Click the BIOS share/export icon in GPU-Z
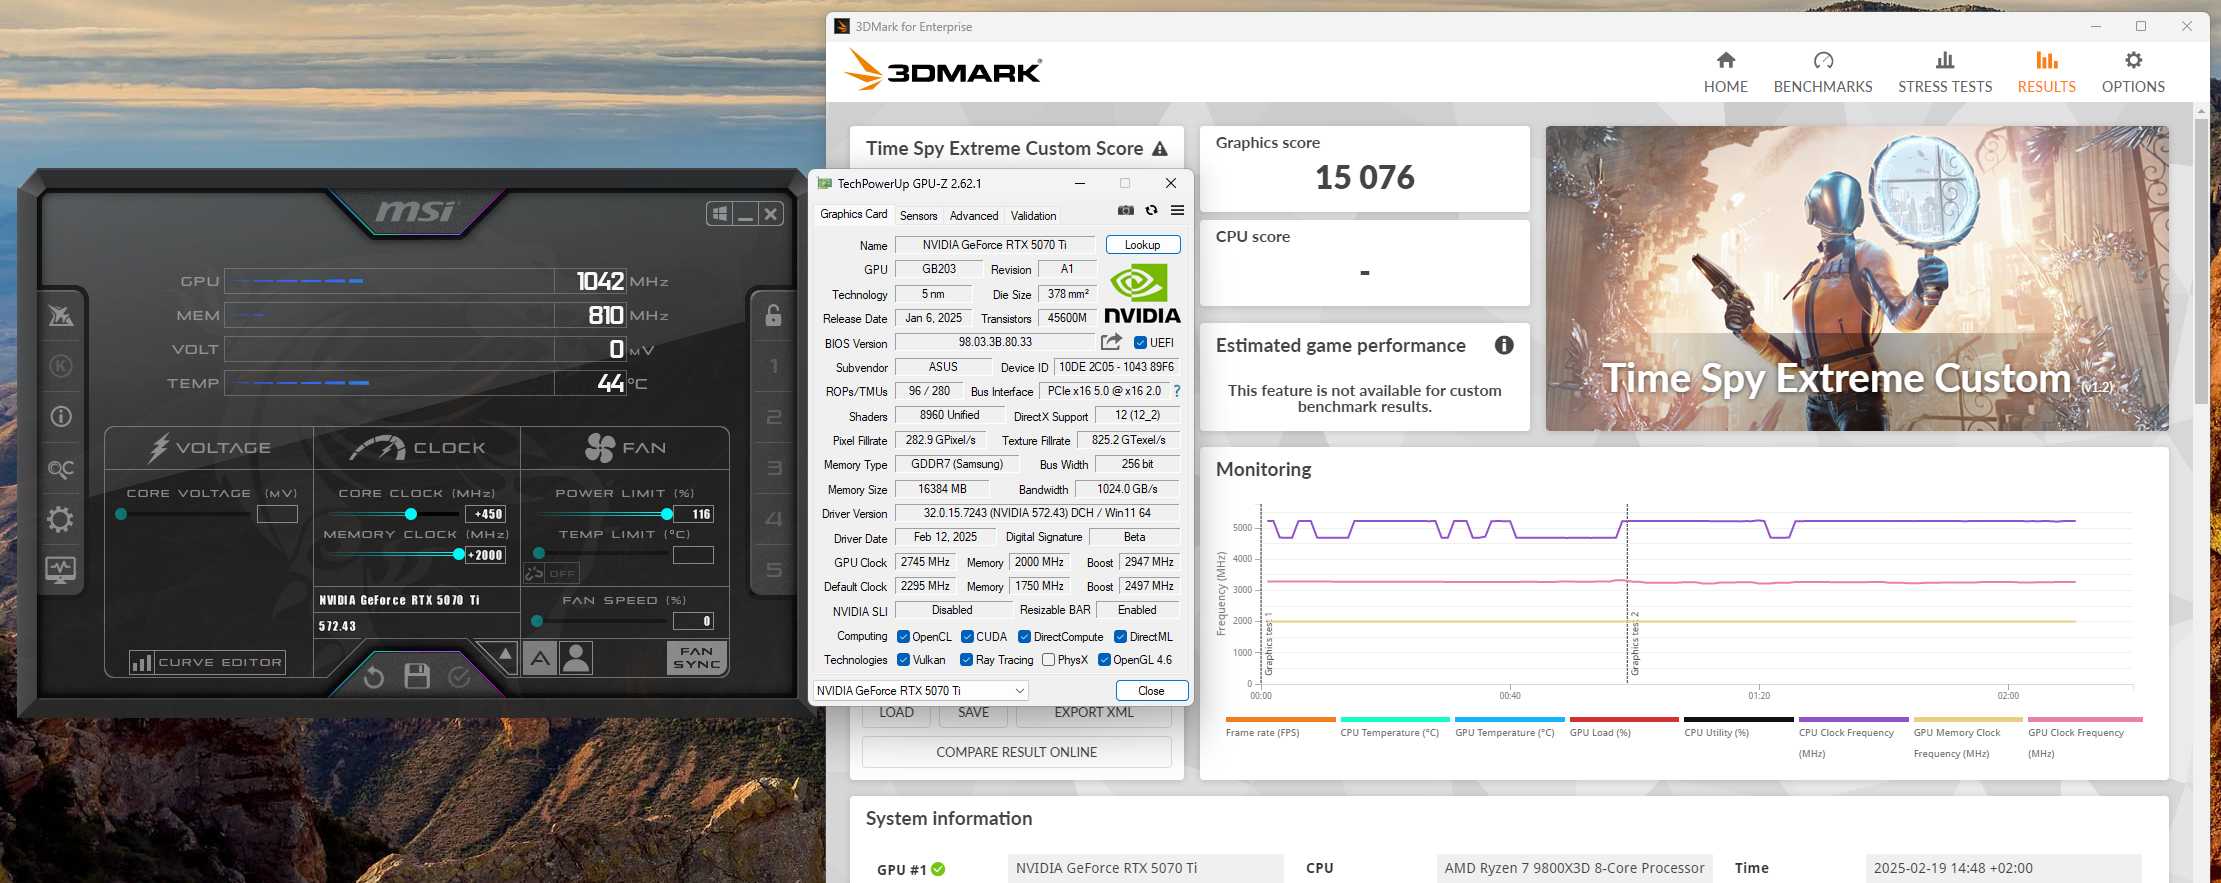The width and height of the screenshot is (2221, 883). (x=1111, y=342)
